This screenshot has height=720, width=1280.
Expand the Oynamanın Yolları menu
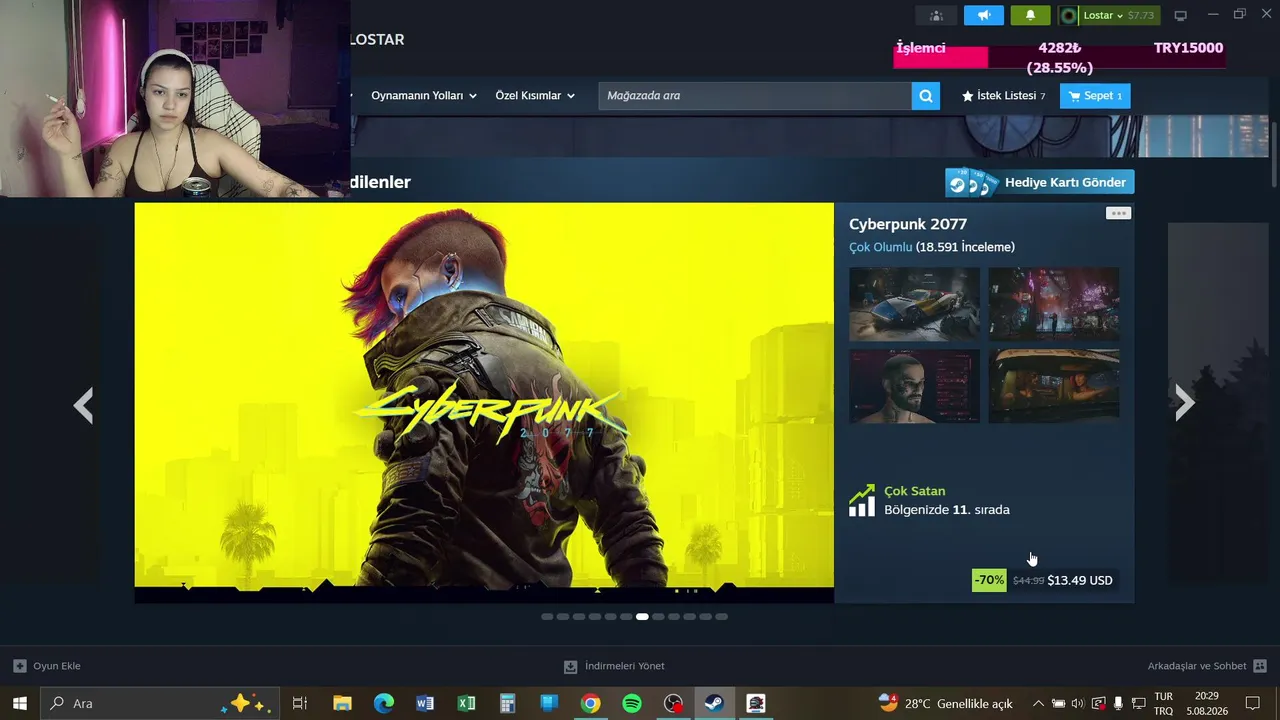tap(424, 96)
